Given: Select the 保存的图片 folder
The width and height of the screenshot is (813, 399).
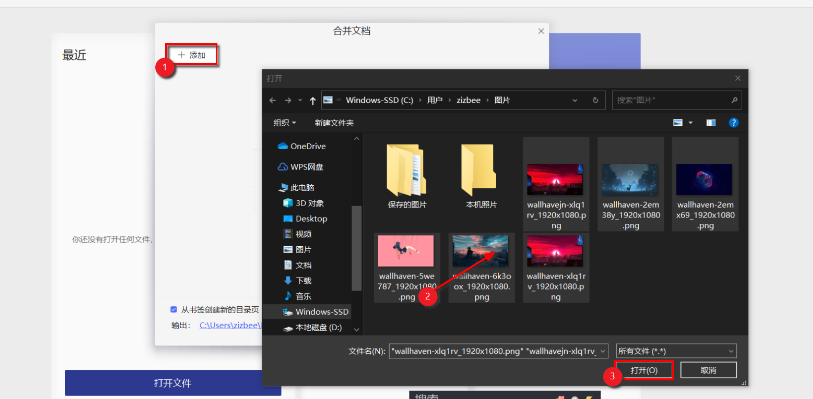Looking at the screenshot, I should pos(407,175).
